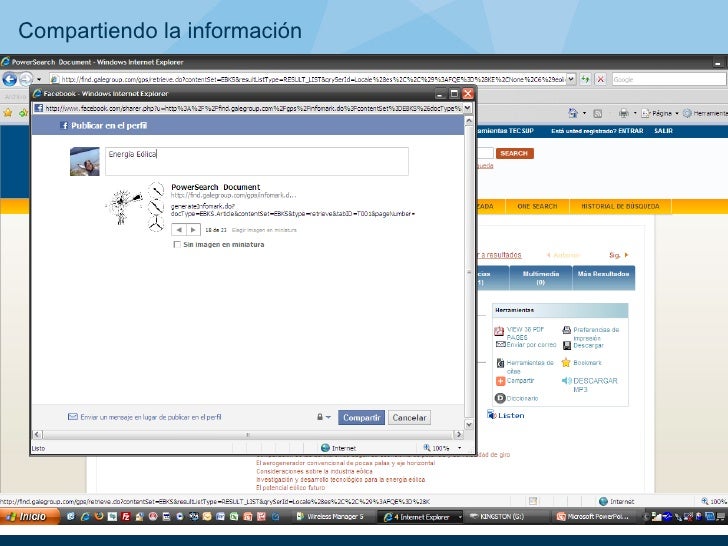
Task: Click the red Stop icon beside address bar
Action: coord(600,79)
